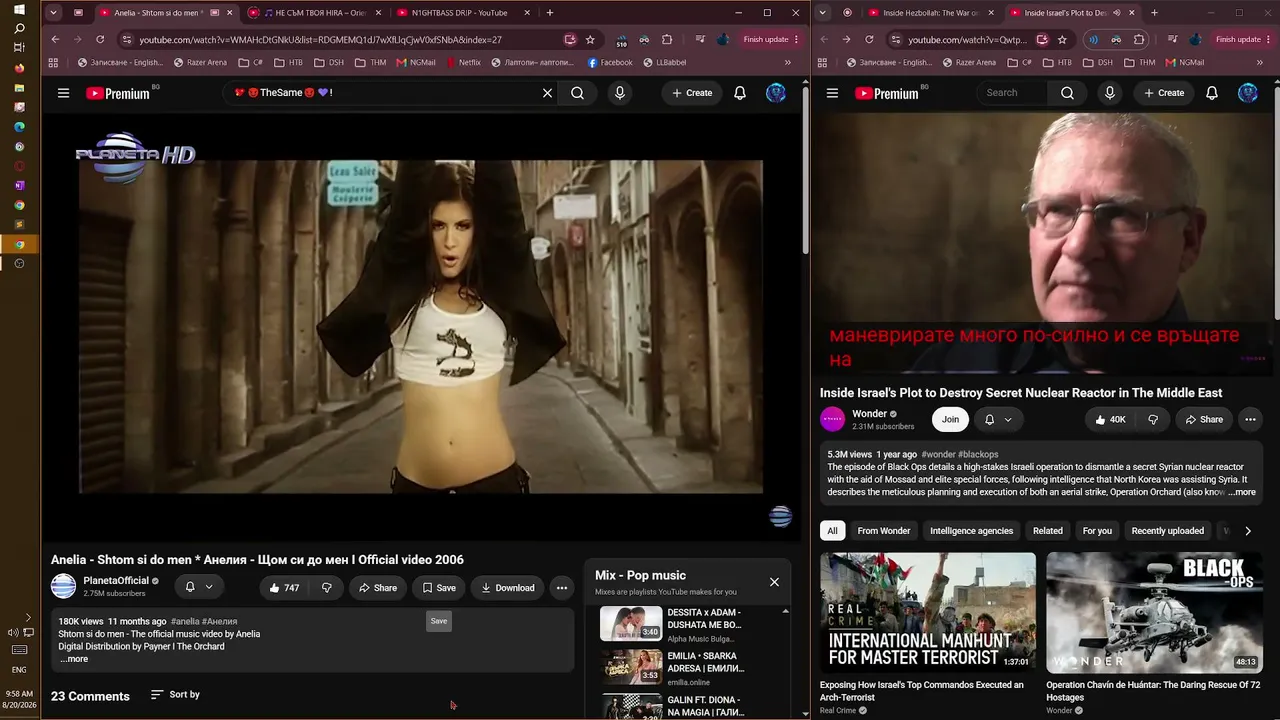This screenshot has height=720, width=1280.
Task: Select the Intelligence agencies filter chip
Action: click(x=971, y=531)
